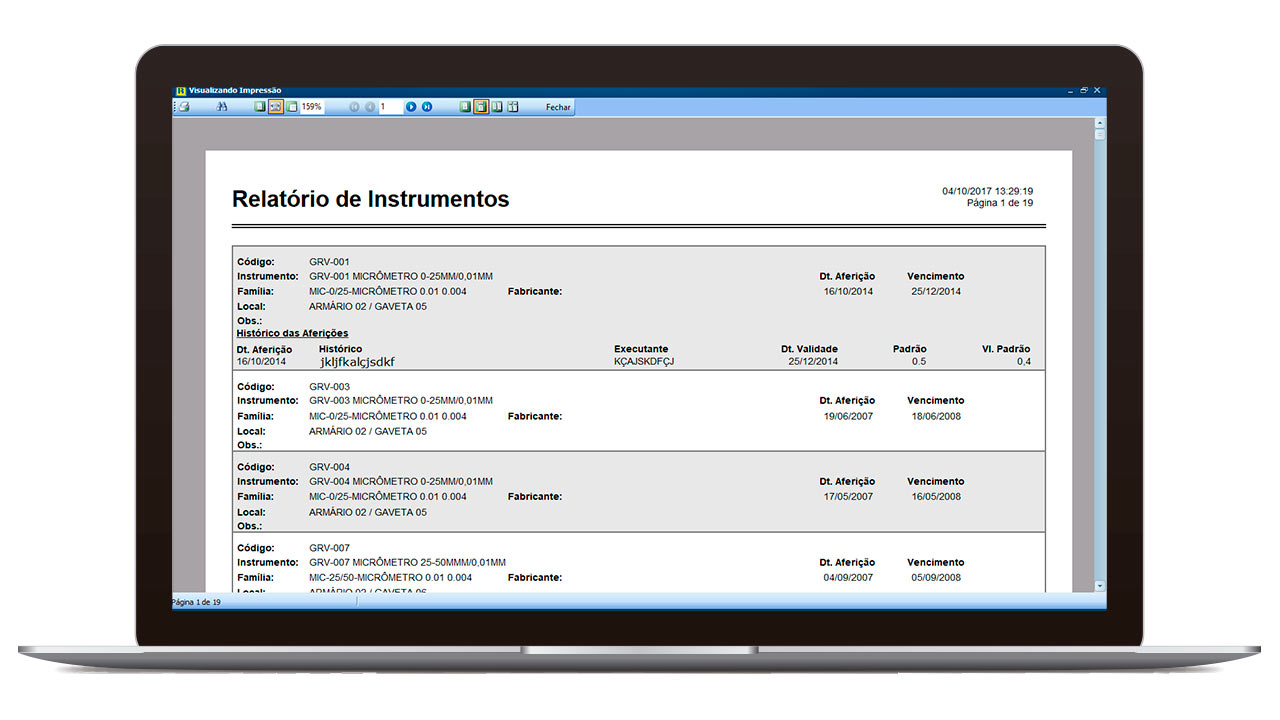Switch to two-page side-by-side layout
Screen dimensions: 1280x720
(x=497, y=107)
